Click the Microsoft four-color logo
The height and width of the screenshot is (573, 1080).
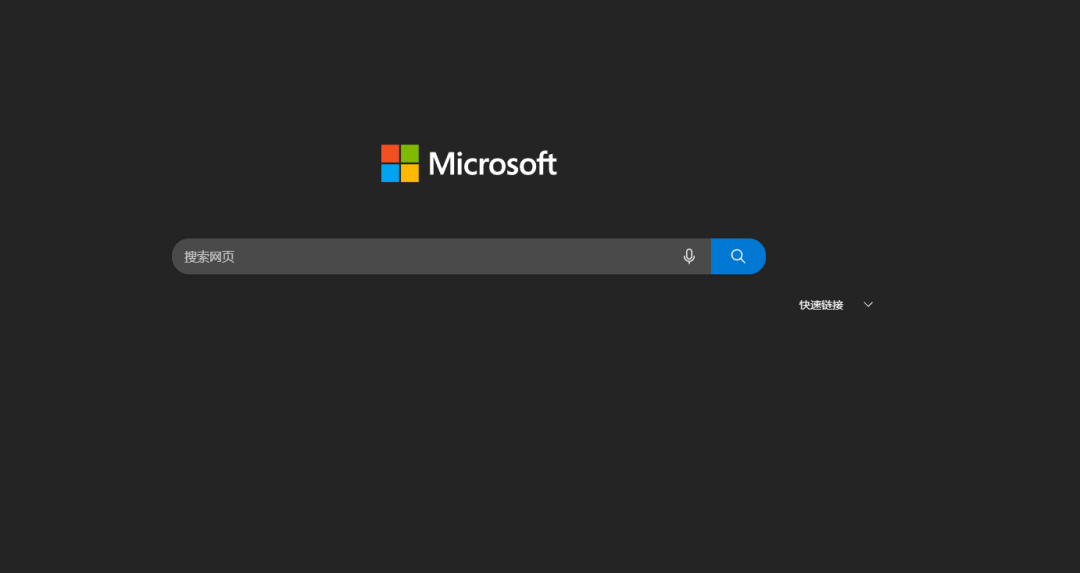click(x=400, y=163)
